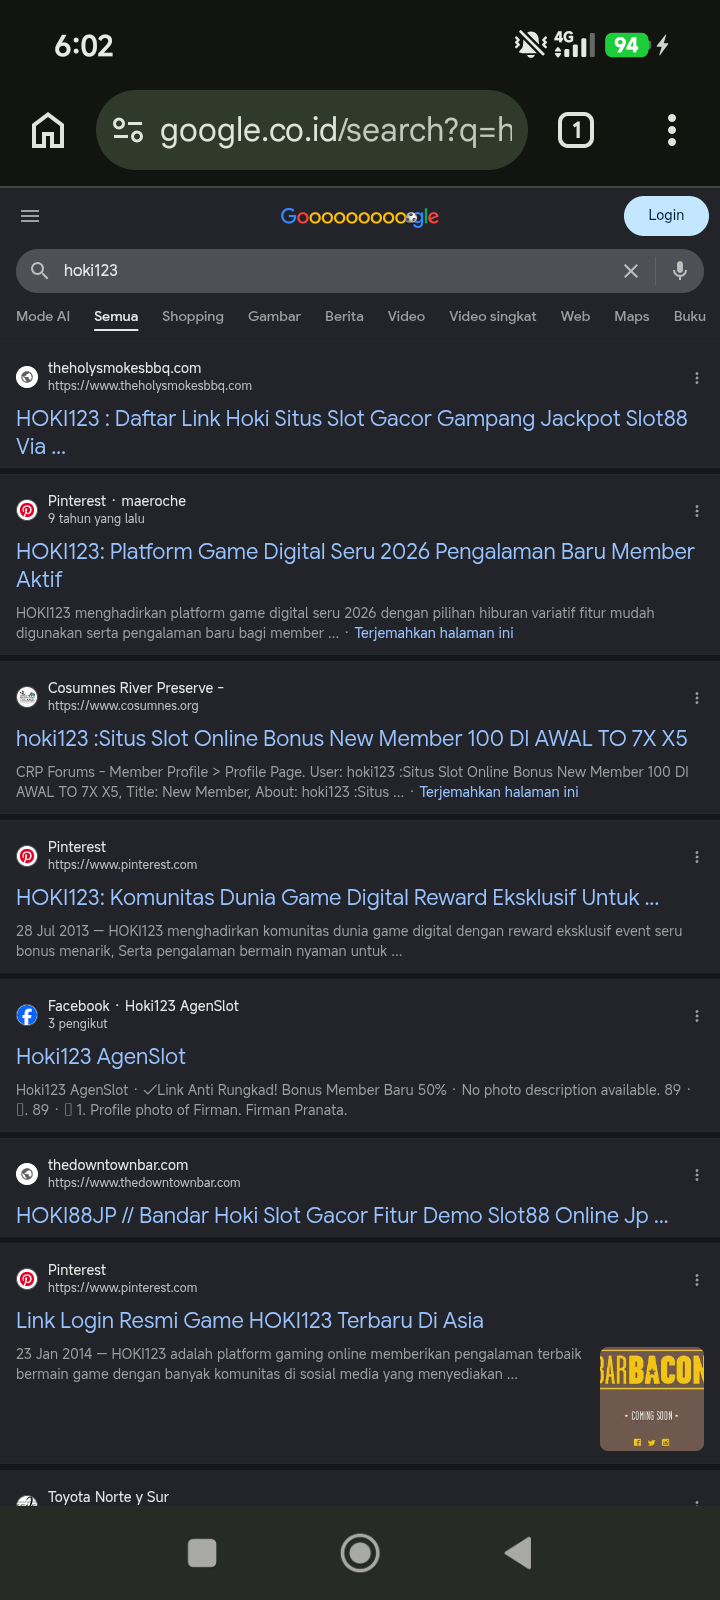Tap the '3 pengikut' text
The image size is (720, 1600).
tap(78, 1024)
